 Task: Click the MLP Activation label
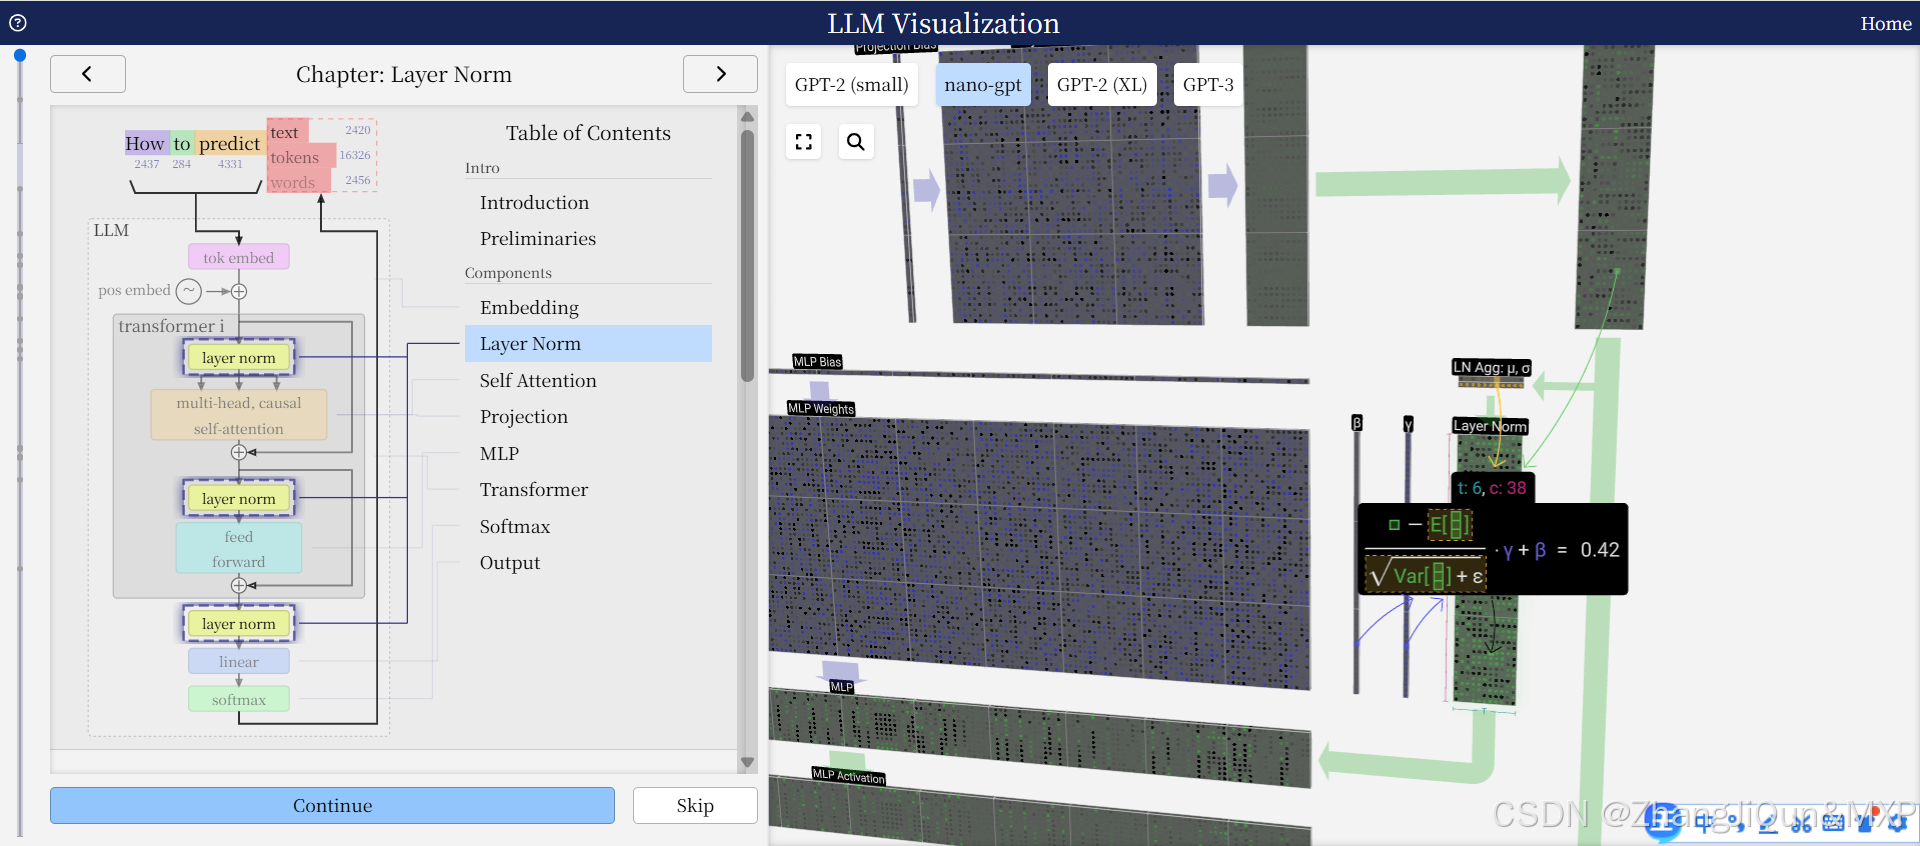click(849, 776)
